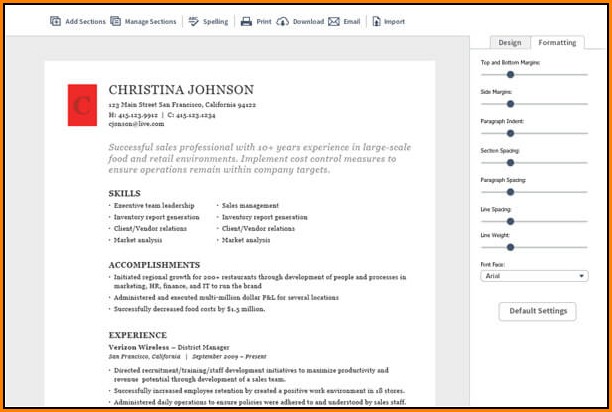Select the red monogram C logo
612x412 pixels.
coord(82,105)
